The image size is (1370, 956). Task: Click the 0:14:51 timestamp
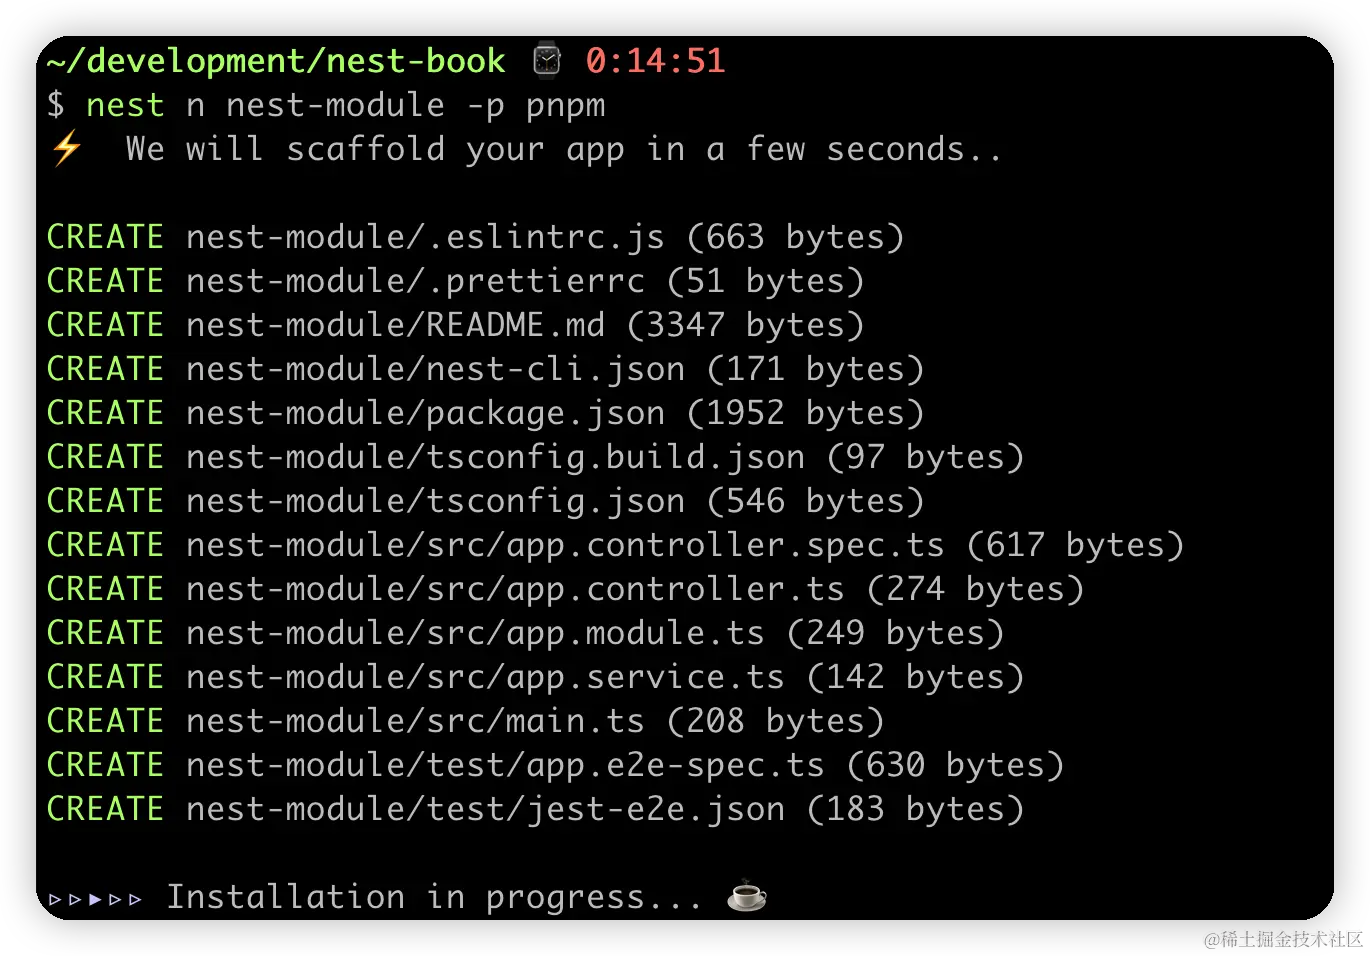(655, 61)
